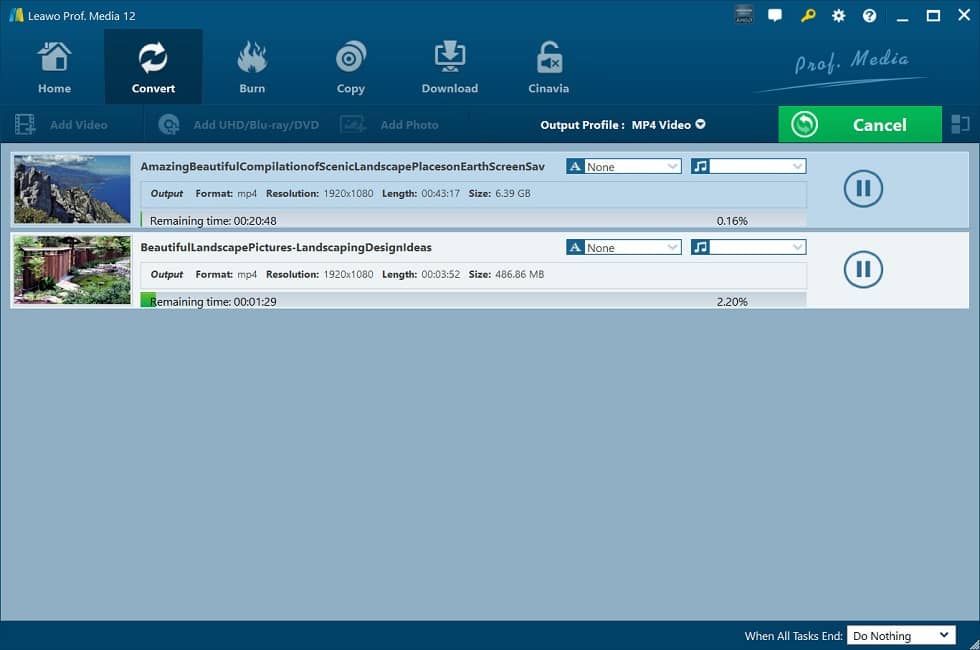Click music note icon in second video row
Viewport: 980px width, 650px height.
(x=700, y=248)
